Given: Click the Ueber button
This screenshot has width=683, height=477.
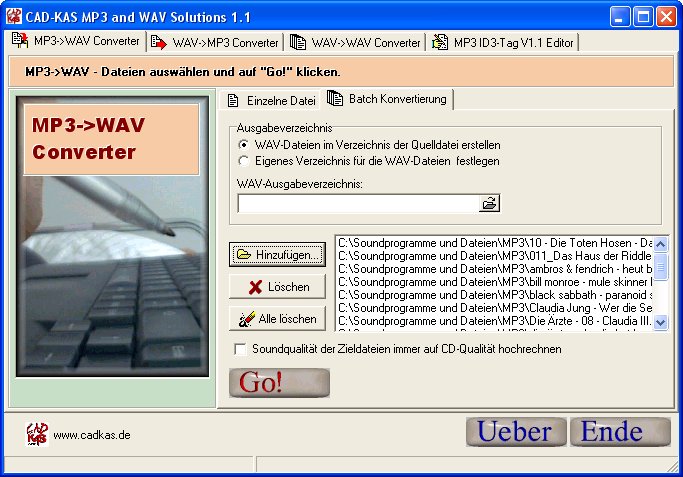Looking at the screenshot, I should pyautogui.click(x=515, y=432).
